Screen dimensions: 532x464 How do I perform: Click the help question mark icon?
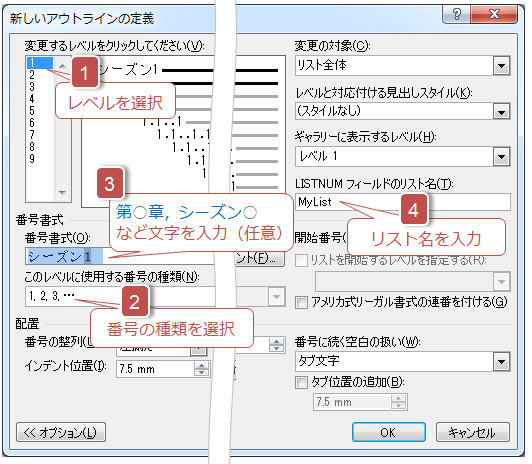(x=457, y=15)
